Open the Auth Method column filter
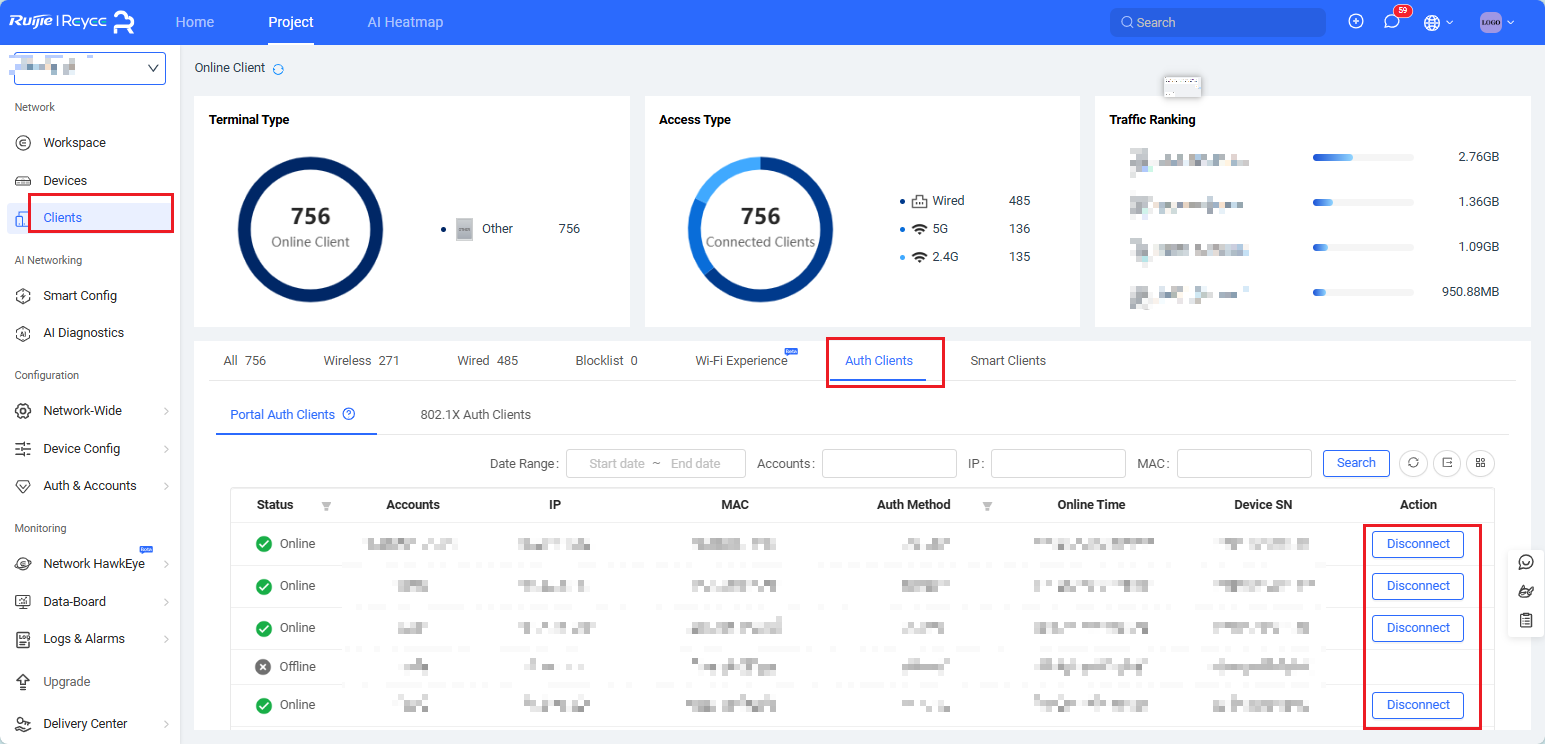Viewport: 1545px width, 744px height. 987,506
